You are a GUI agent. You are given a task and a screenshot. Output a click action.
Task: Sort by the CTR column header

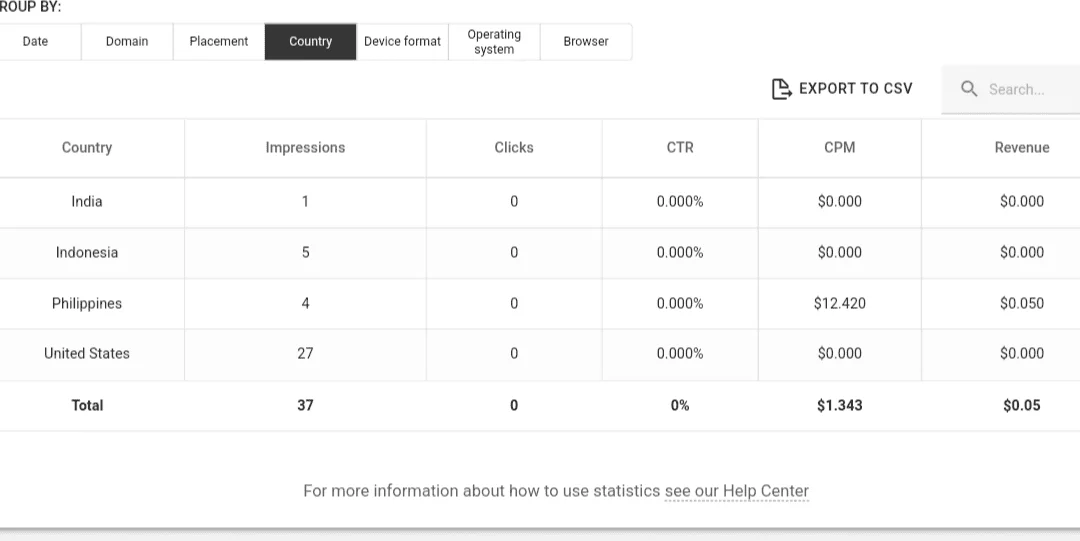click(680, 147)
